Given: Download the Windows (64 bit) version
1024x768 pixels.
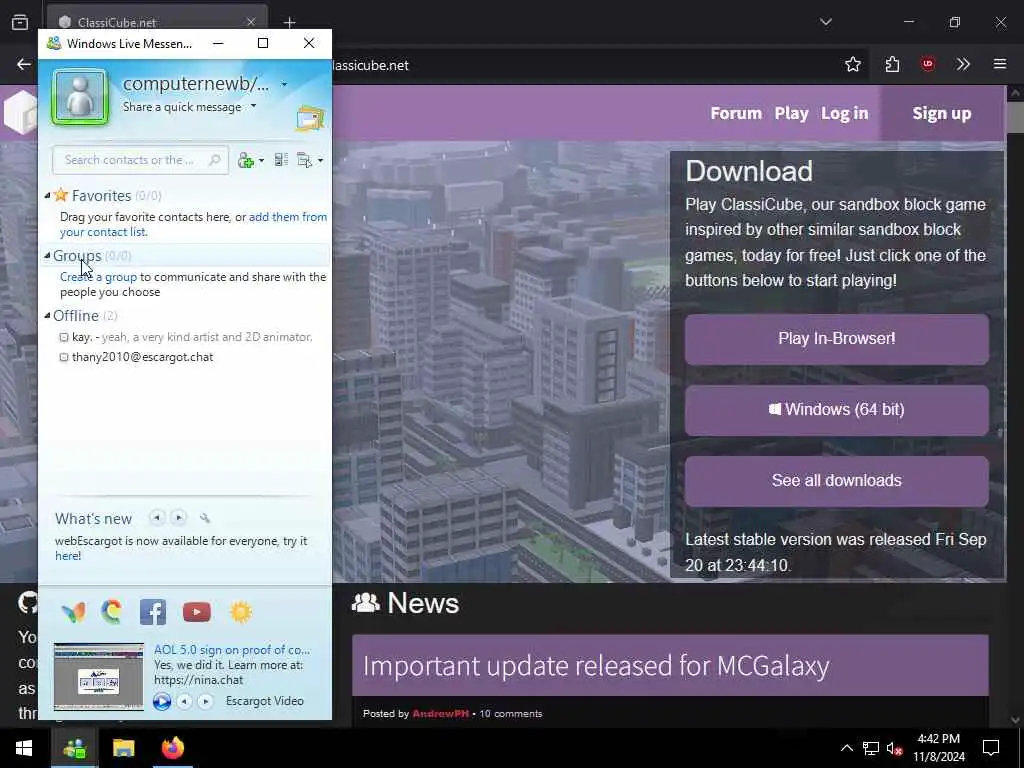Looking at the screenshot, I should click(837, 409).
